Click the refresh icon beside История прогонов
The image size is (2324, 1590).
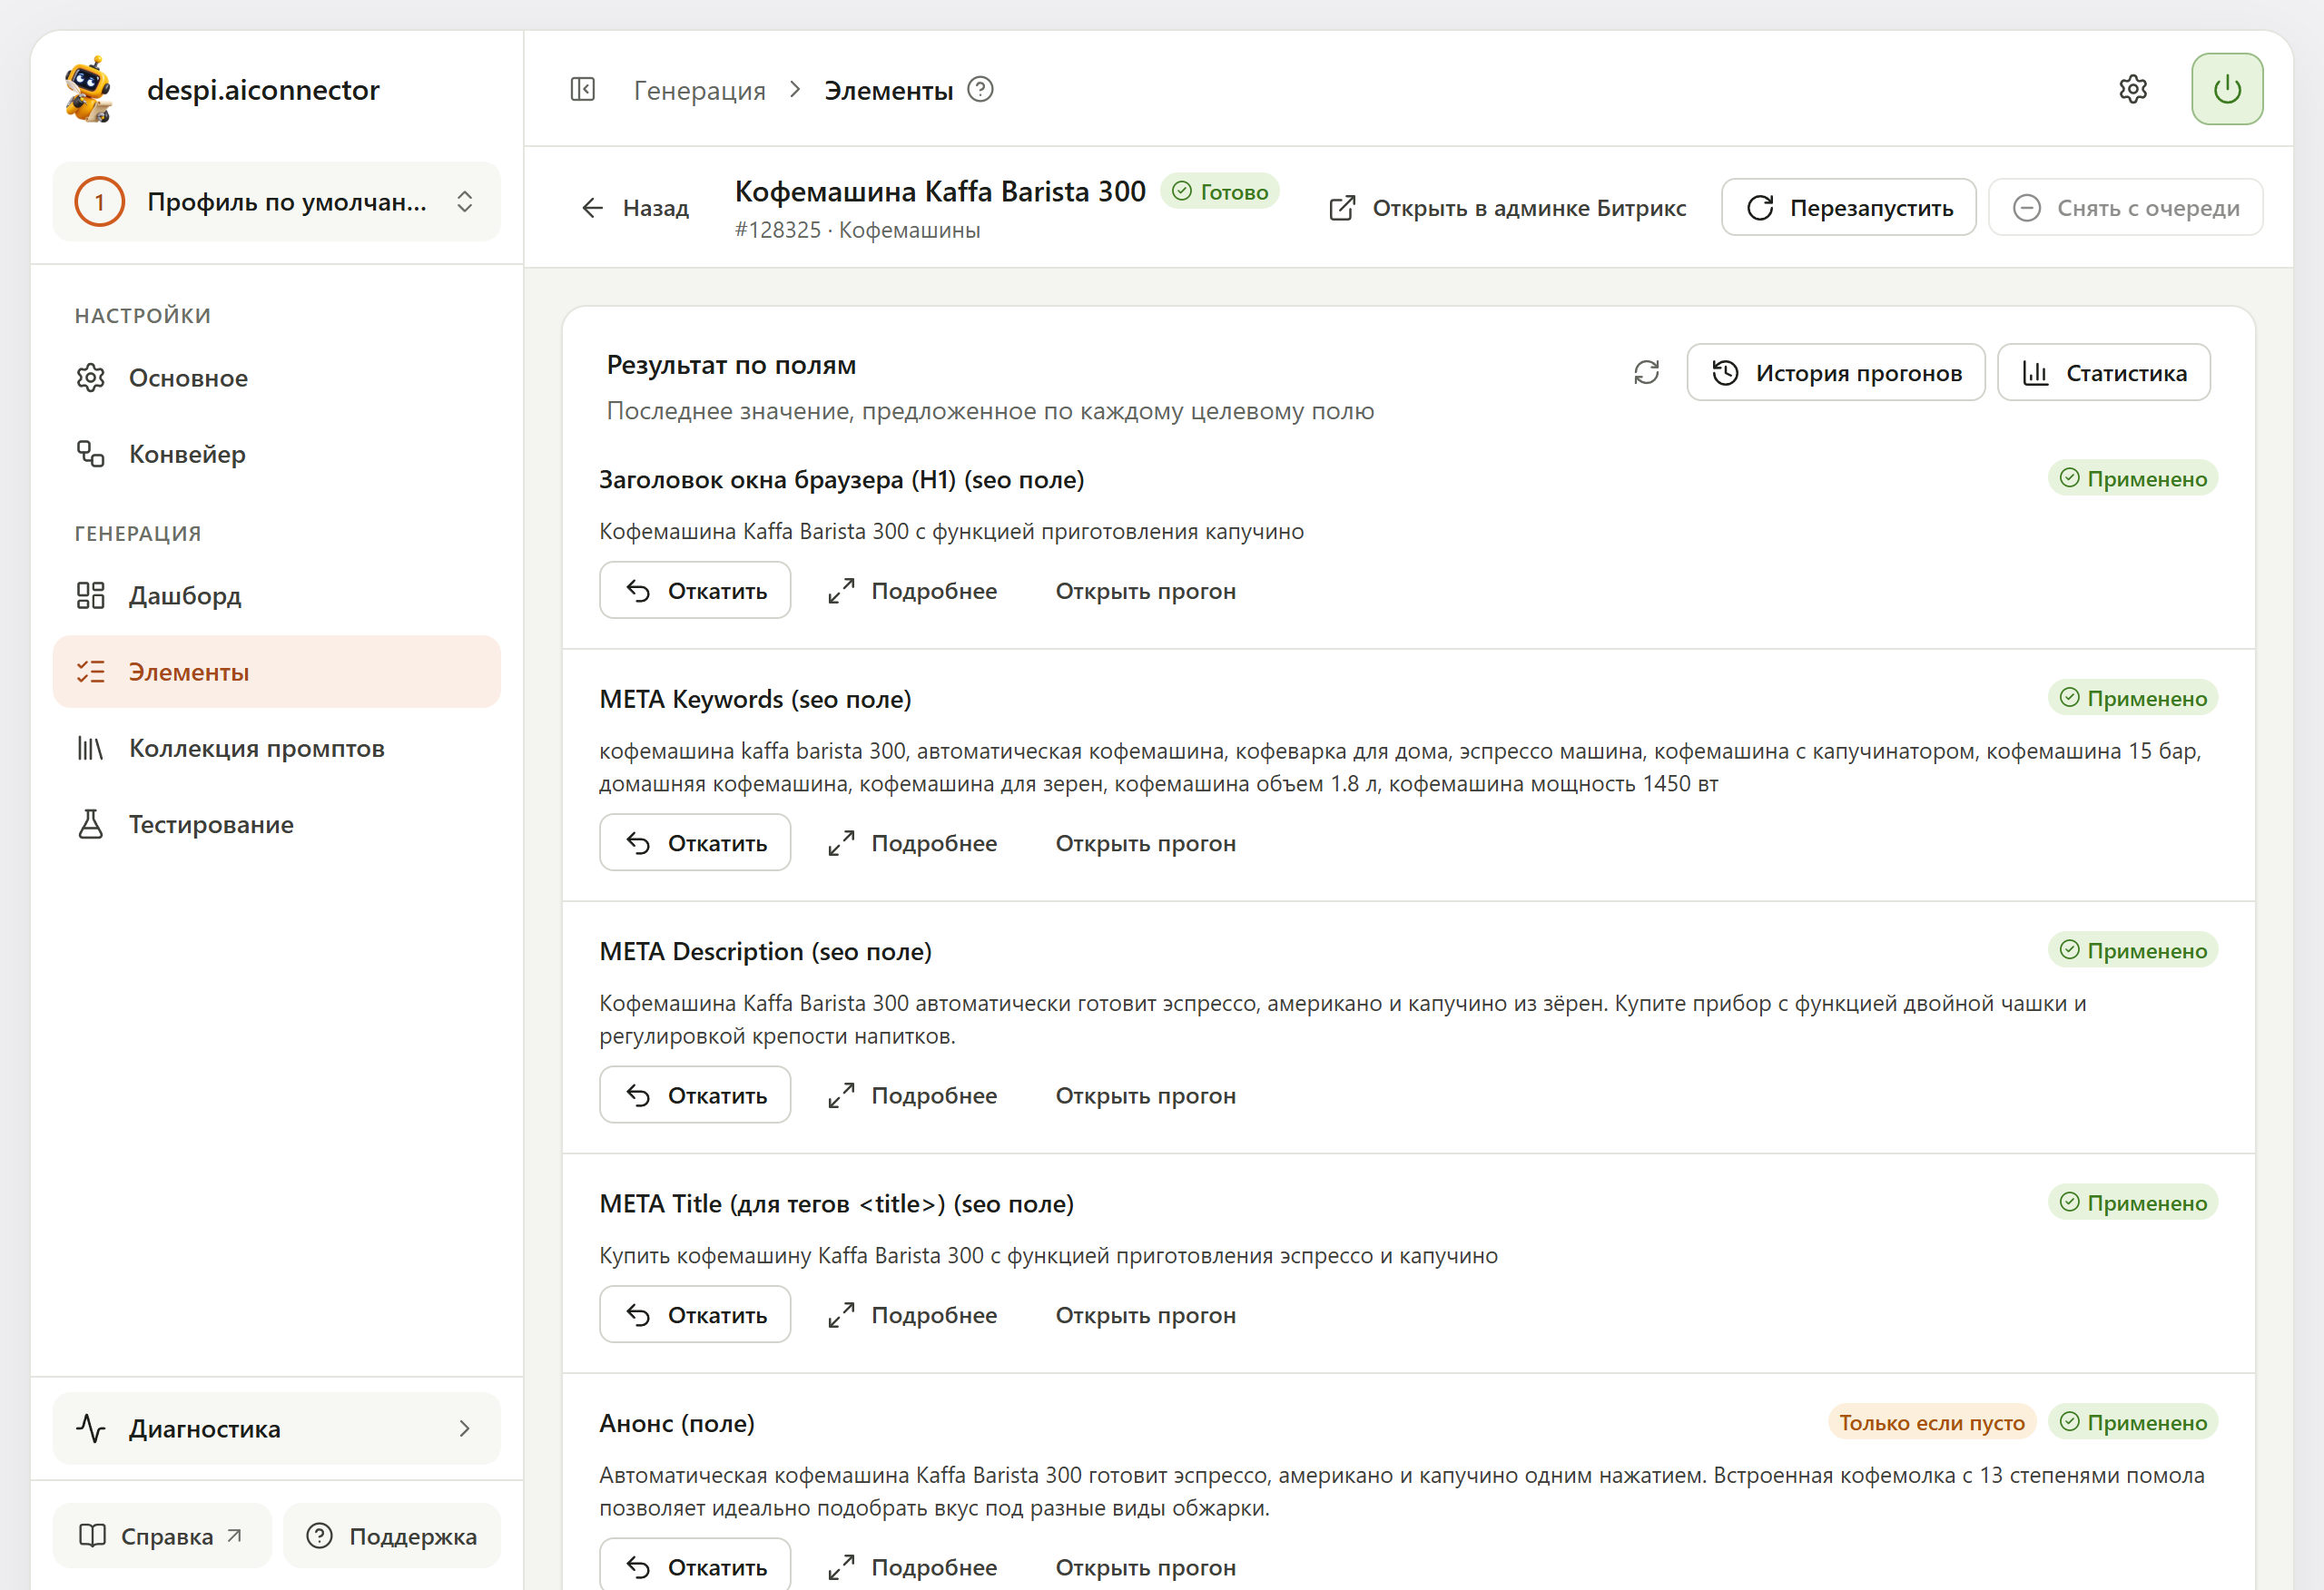pyautogui.click(x=1646, y=373)
